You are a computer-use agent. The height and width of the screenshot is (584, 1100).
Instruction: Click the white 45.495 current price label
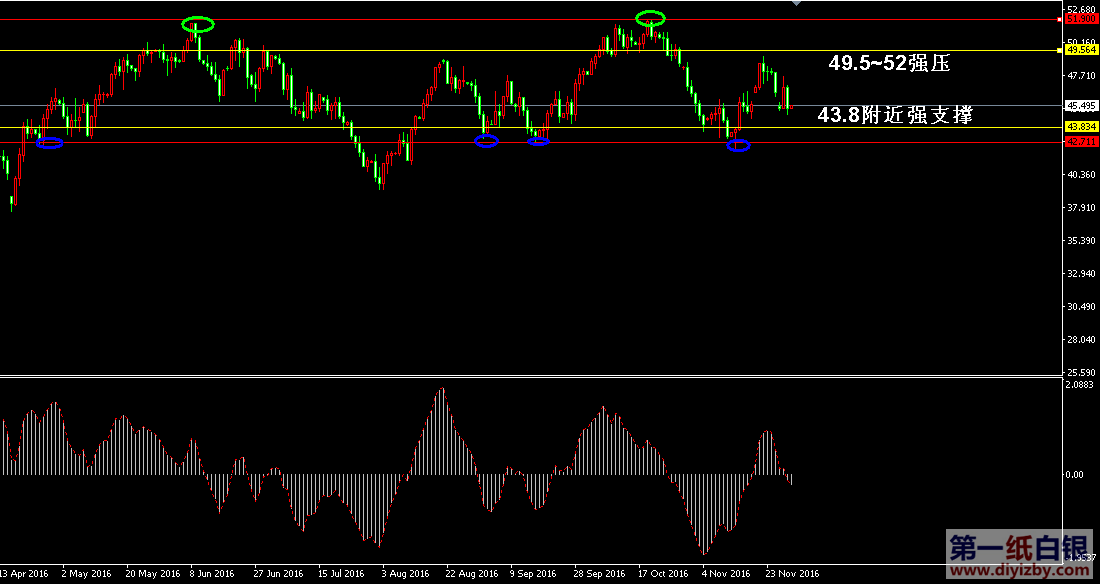click(1080, 105)
